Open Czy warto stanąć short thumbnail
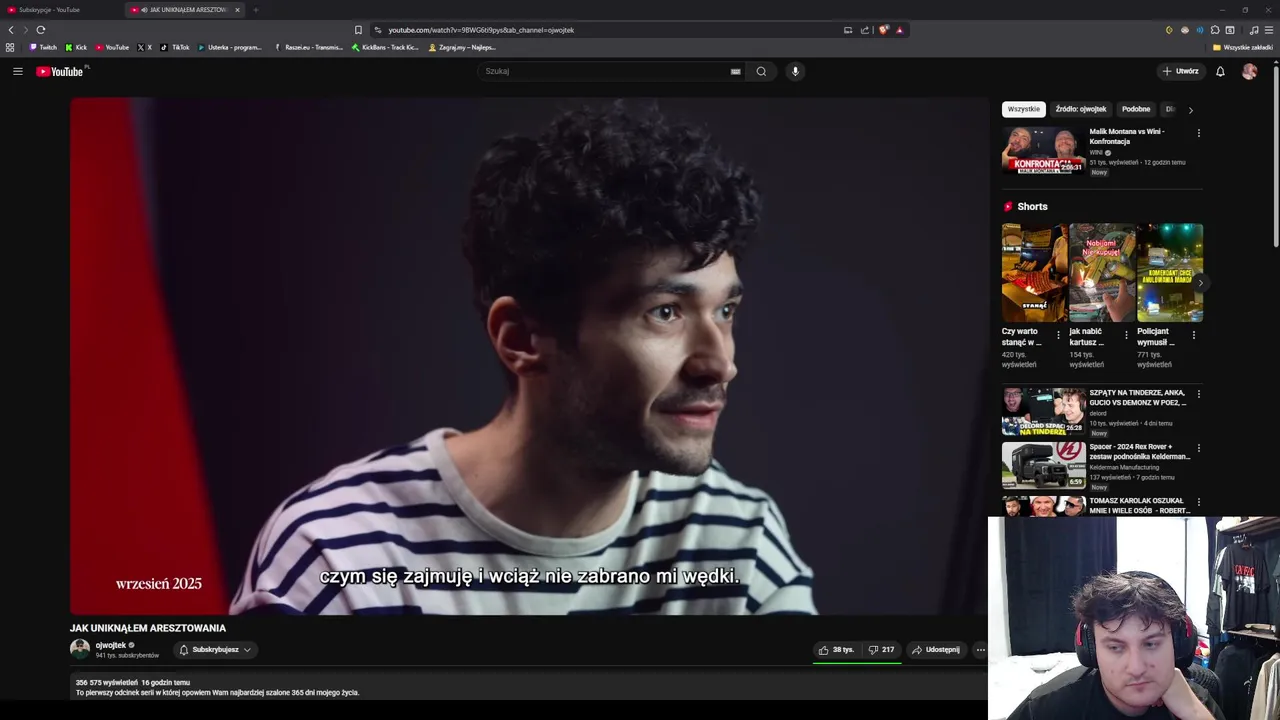Screen dimensions: 1280x720 coord(1034,272)
